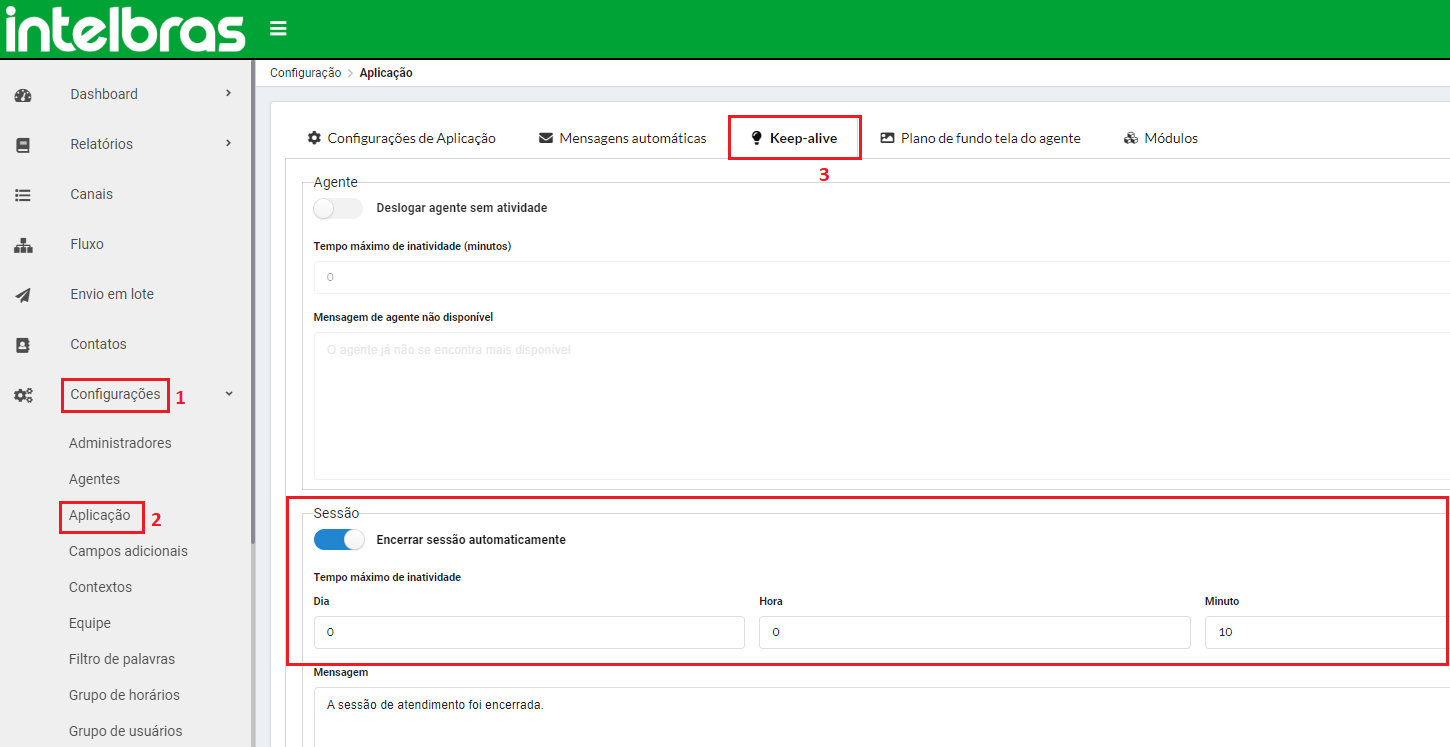This screenshot has width=1450, height=747.
Task: Disable Encerrar sessão automaticamente toggle
Action: (x=338, y=540)
